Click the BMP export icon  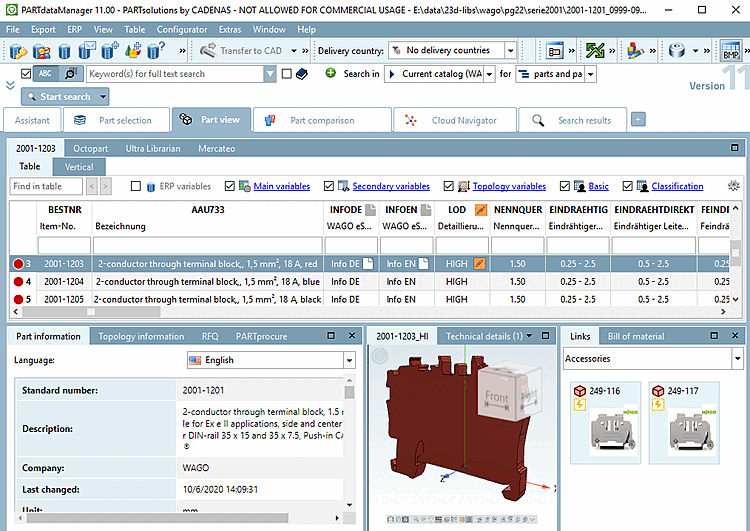[x=731, y=50]
